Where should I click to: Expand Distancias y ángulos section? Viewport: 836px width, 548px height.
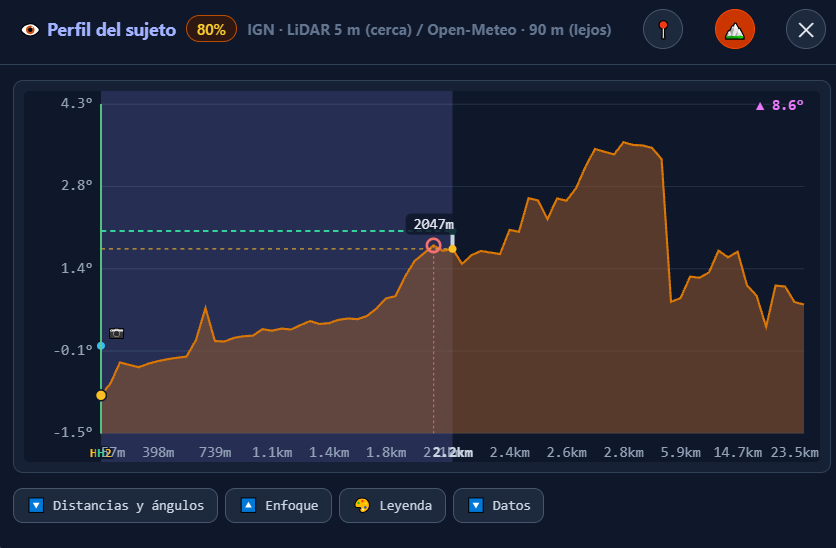pyautogui.click(x=116, y=505)
